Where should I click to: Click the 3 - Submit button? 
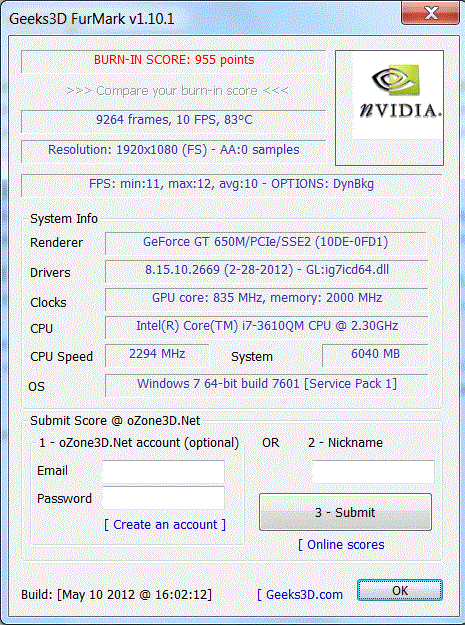click(345, 512)
